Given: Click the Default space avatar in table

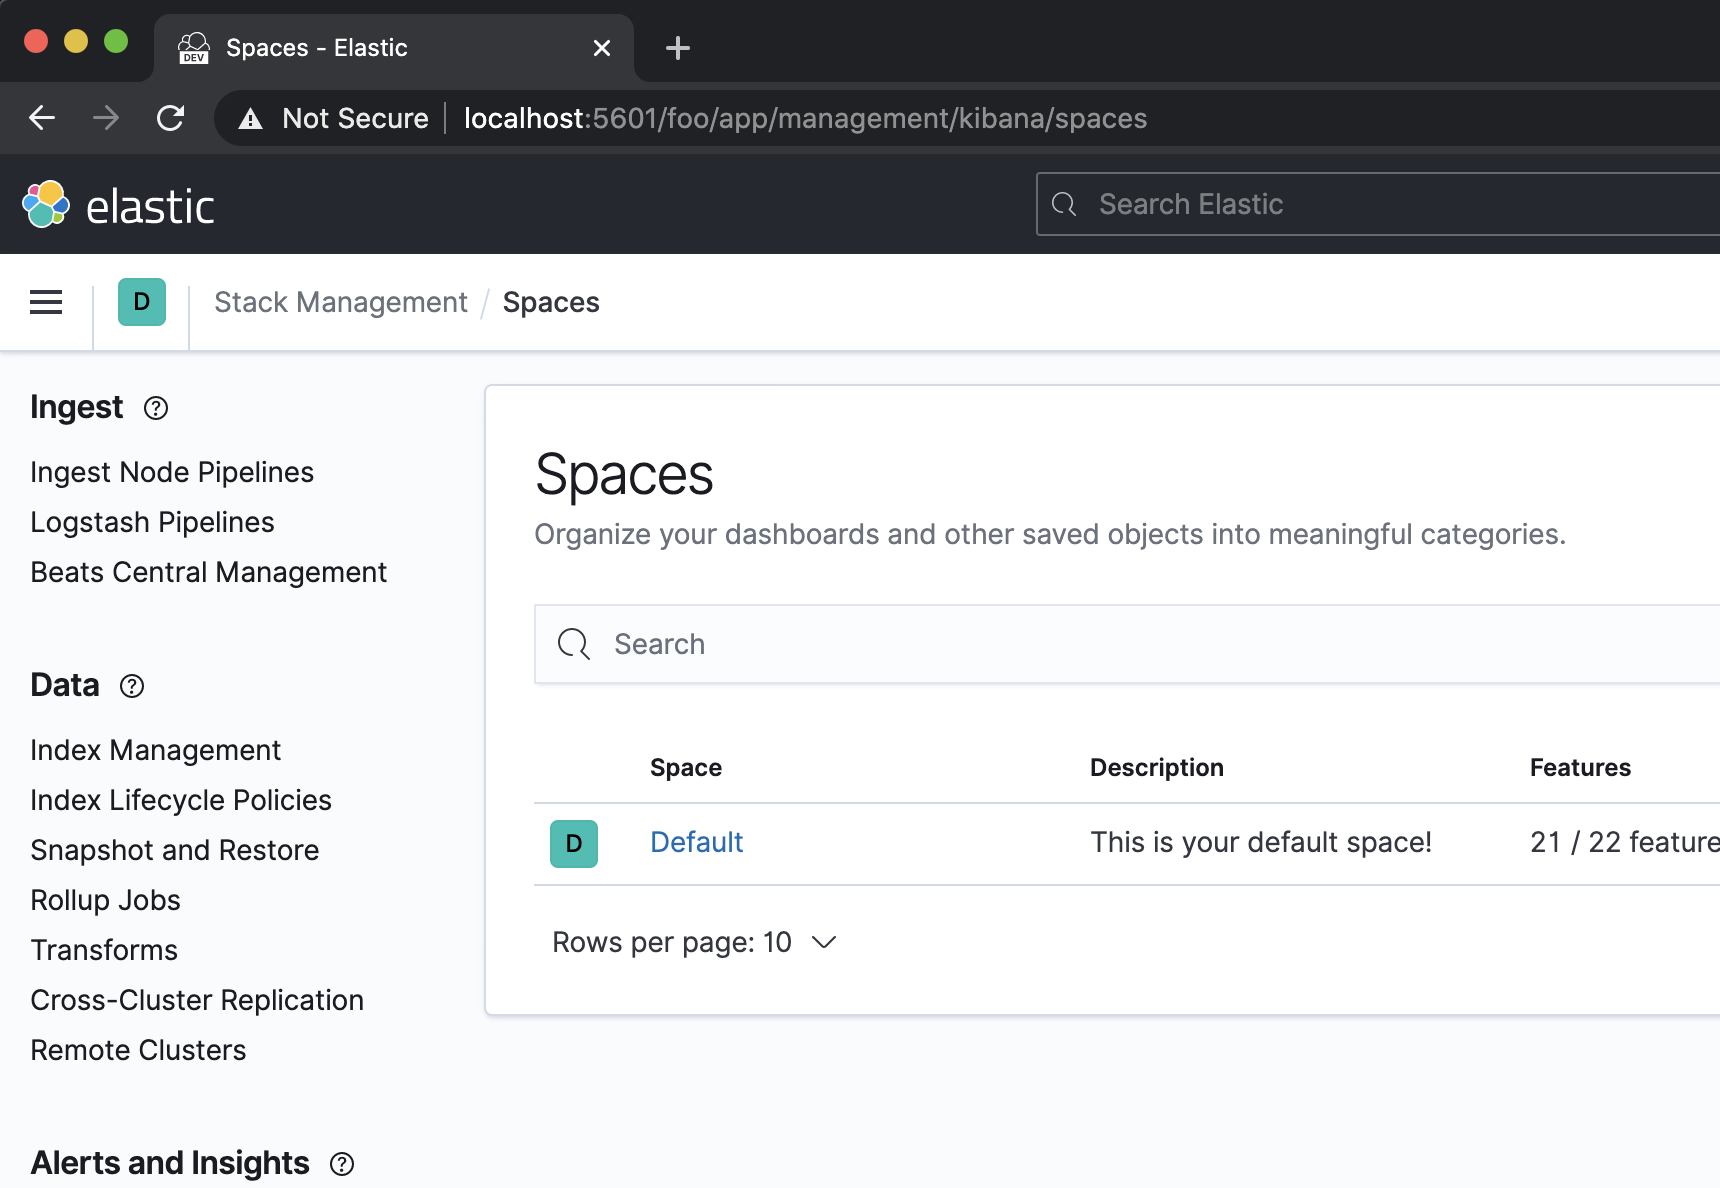Looking at the screenshot, I should click(x=574, y=844).
